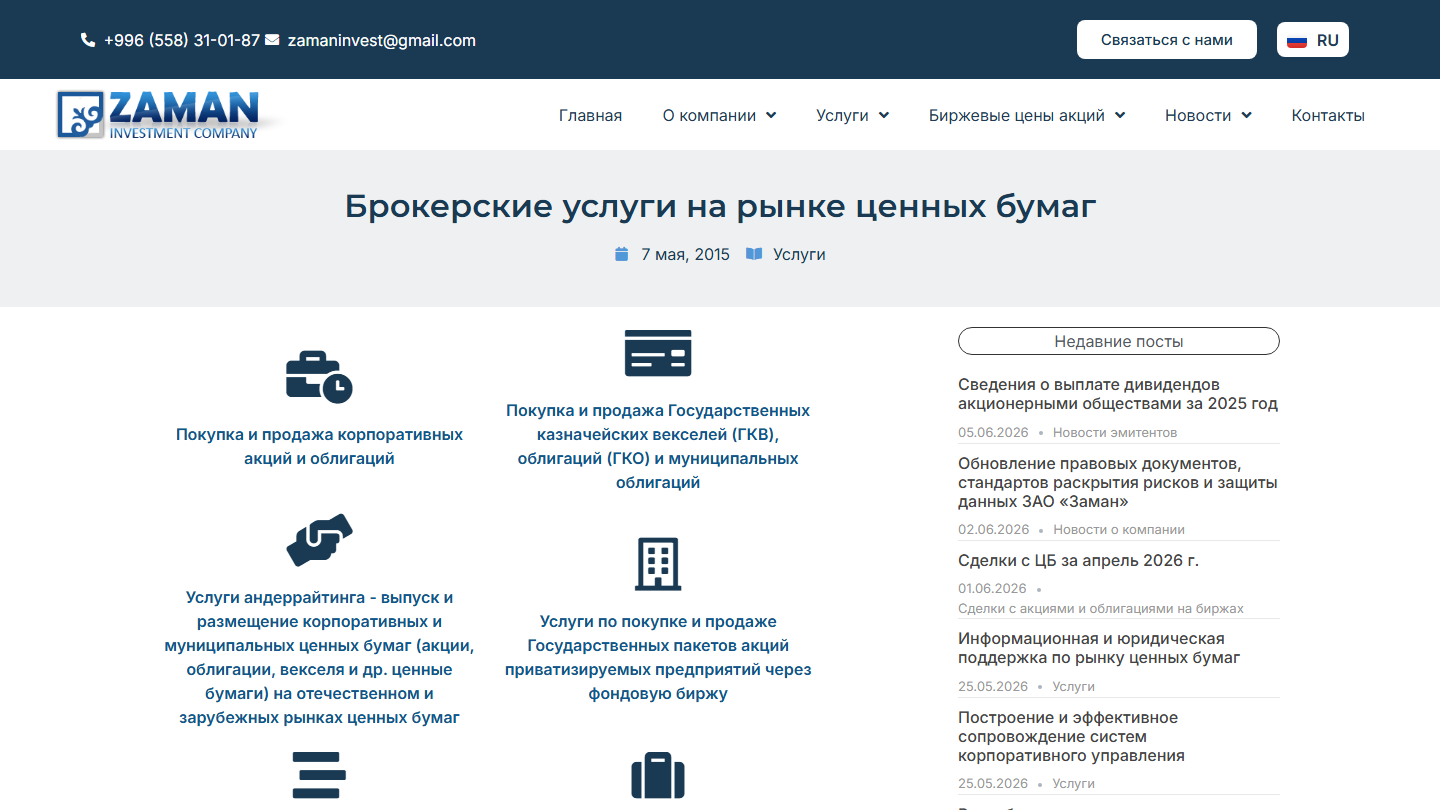Click the stacked bars icon at bottom
1440x810 pixels.
(x=319, y=775)
